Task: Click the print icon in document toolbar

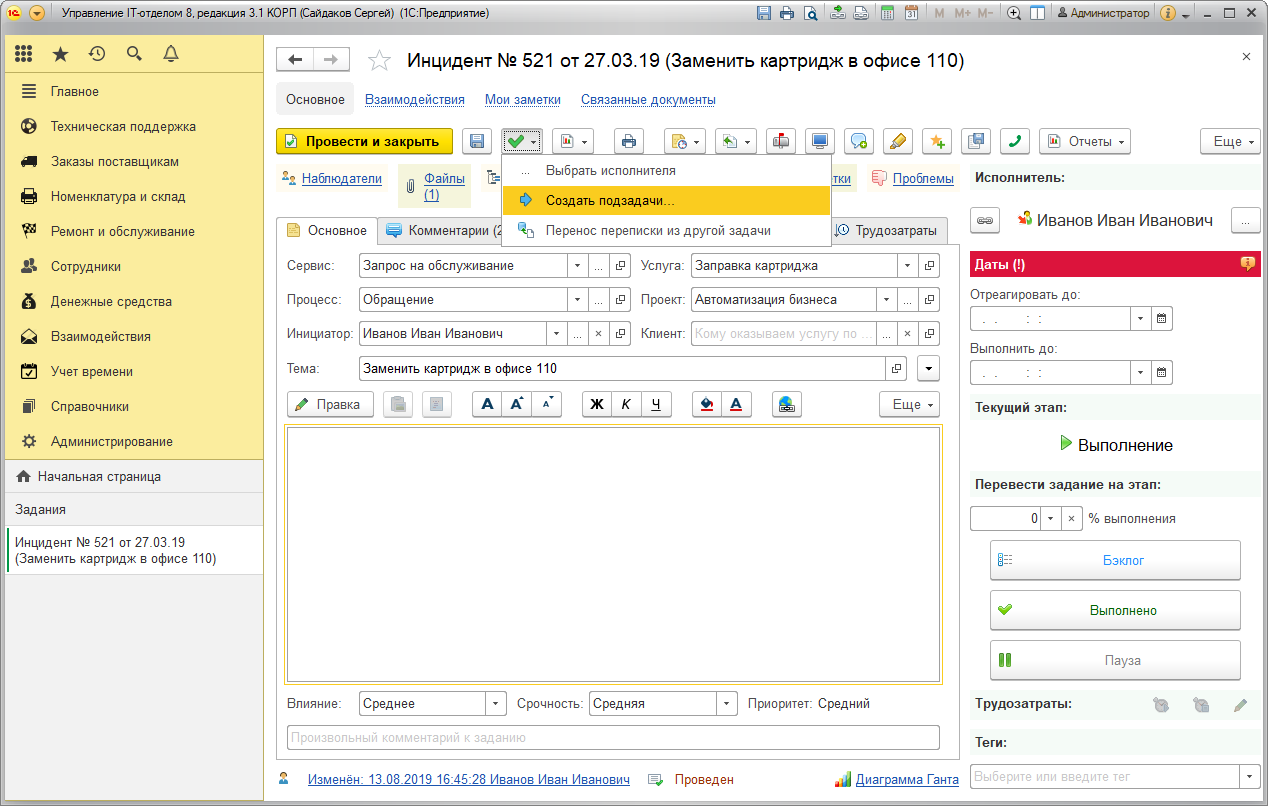Action: [628, 142]
